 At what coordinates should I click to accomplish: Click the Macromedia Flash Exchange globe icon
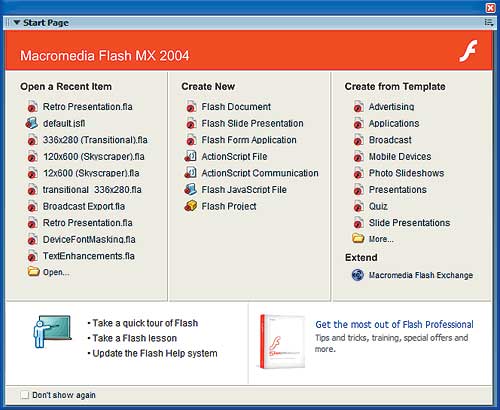(x=358, y=275)
